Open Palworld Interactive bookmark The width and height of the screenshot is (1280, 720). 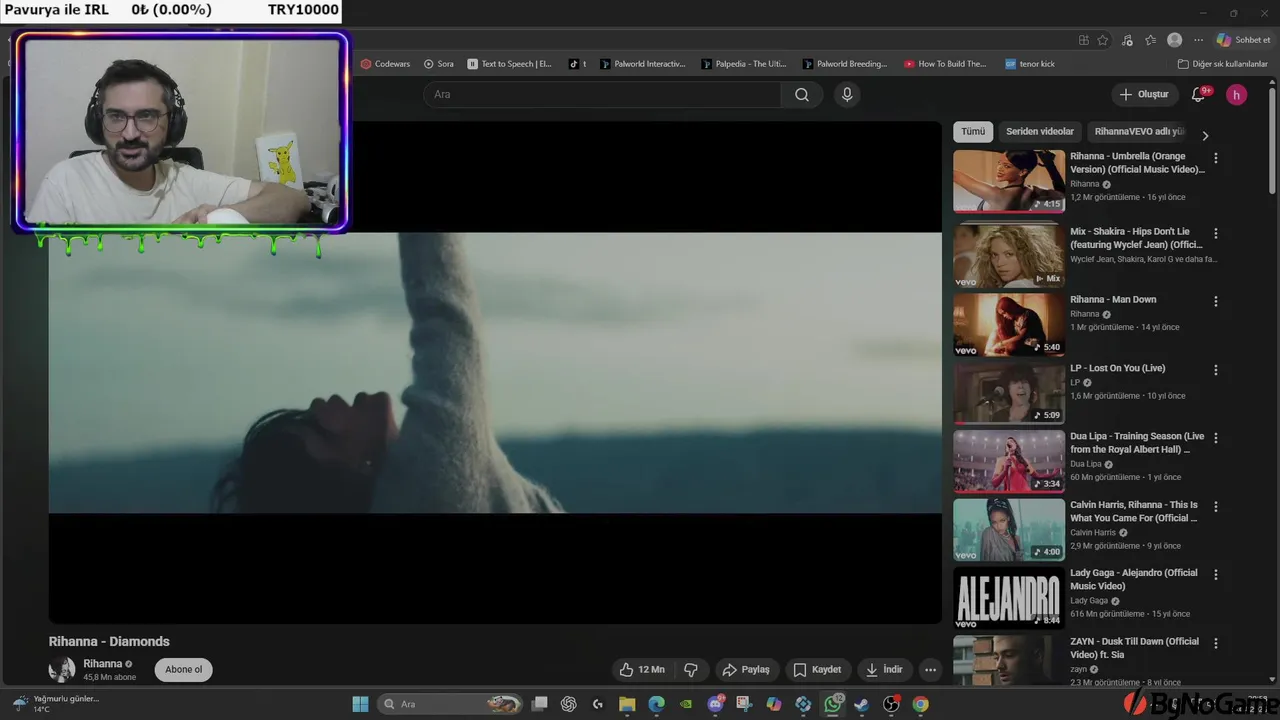pyautogui.click(x=643, y=64)
